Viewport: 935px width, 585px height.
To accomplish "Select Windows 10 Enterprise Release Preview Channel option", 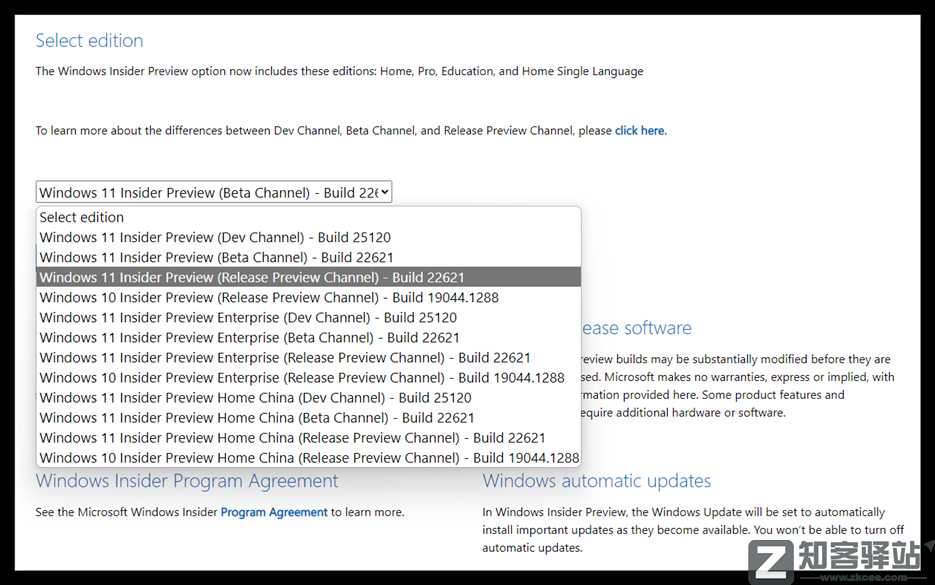I will pyautogui.click(x=302, y=377).
